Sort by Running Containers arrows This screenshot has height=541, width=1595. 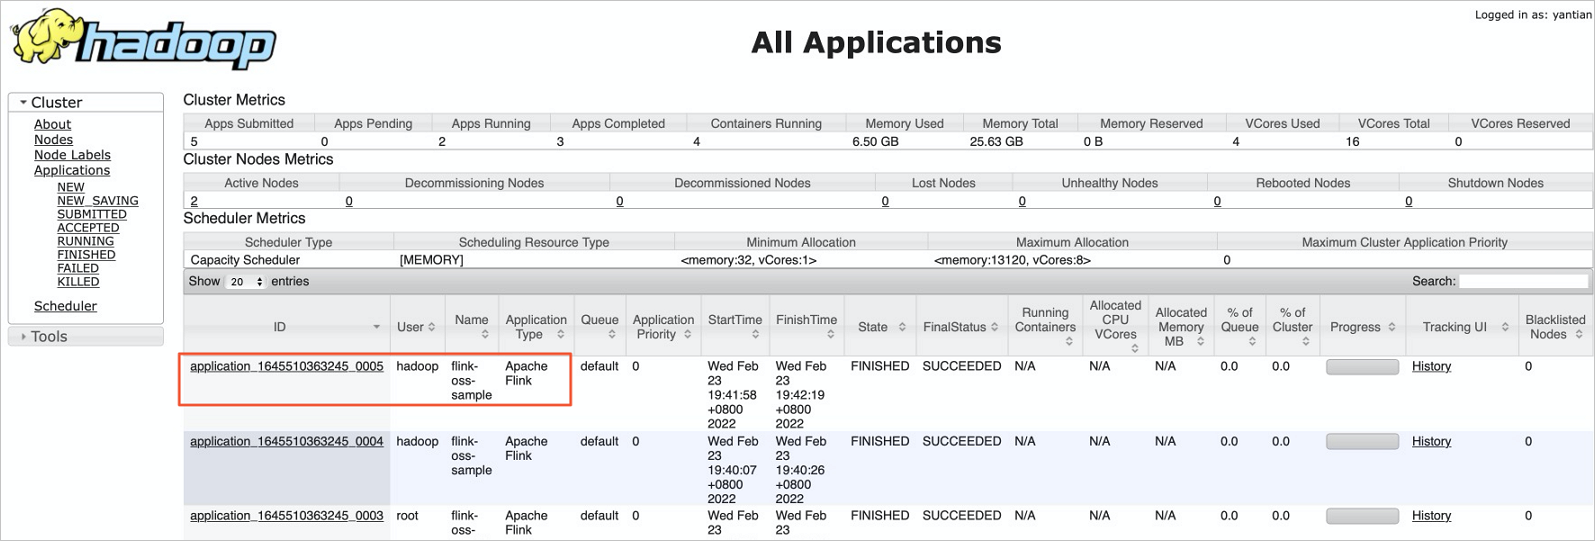pos(1069,342)
